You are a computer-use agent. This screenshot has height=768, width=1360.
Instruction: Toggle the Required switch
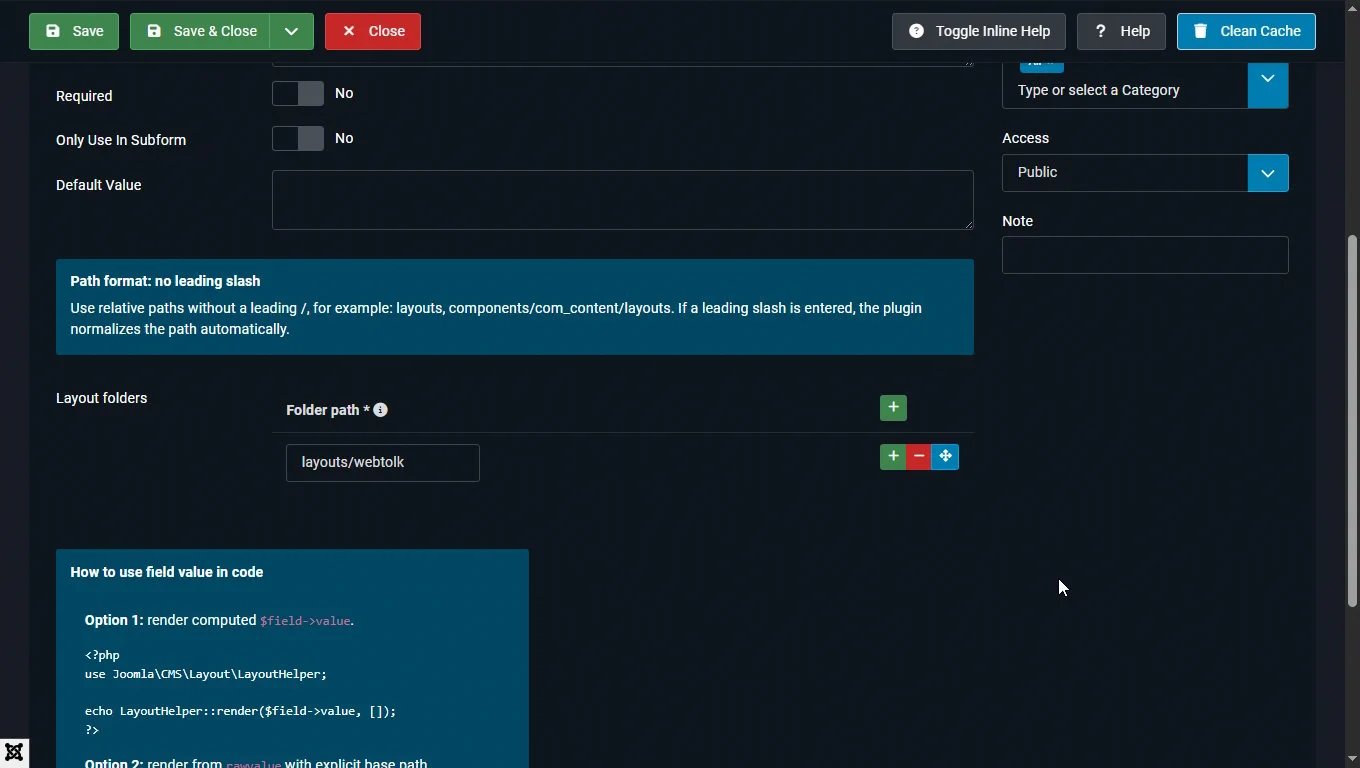pyautogui.click(x=298, y=94)
